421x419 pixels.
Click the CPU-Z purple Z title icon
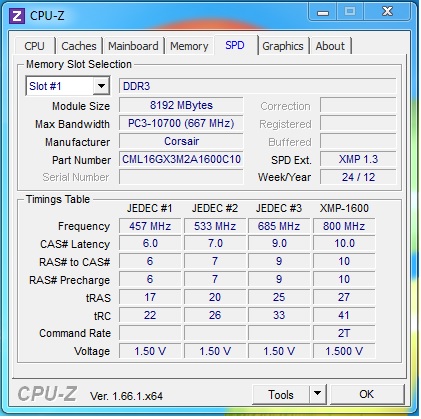point(17,16)
